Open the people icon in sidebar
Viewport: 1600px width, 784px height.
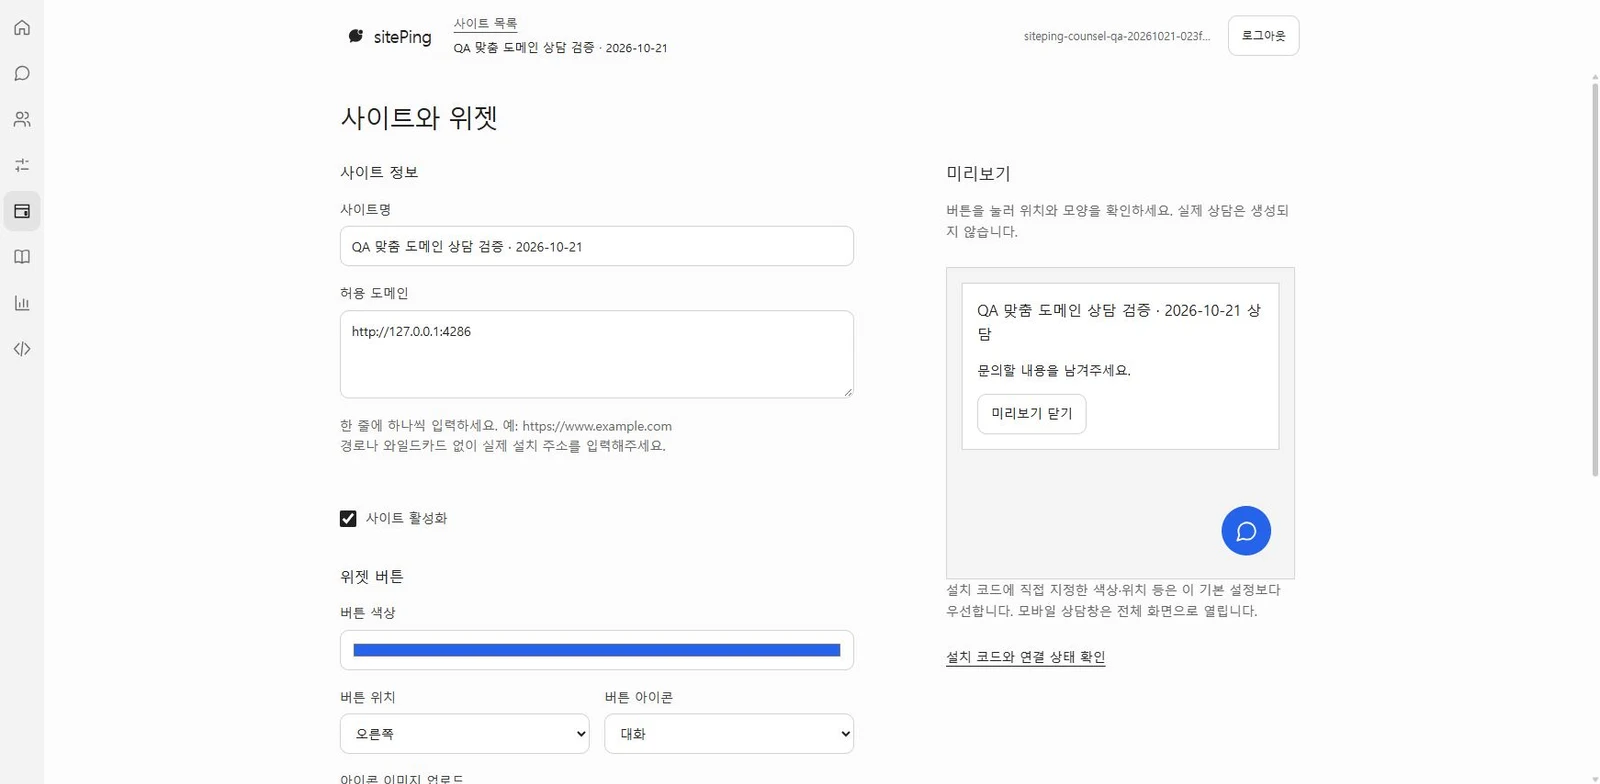point(22,120)
